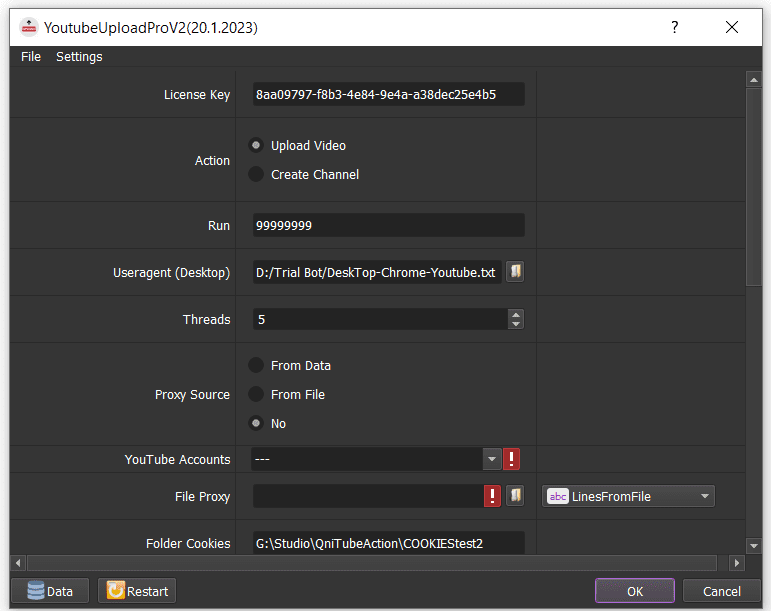The height and width of the screenshot is (611, 771).
Task: Focus the Threads number field
Action: pyautogui.click(x=381, y=319)
